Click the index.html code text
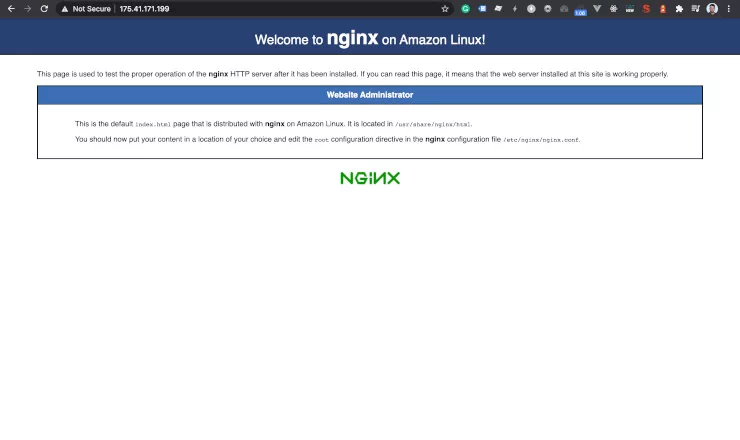 point(153,125)
